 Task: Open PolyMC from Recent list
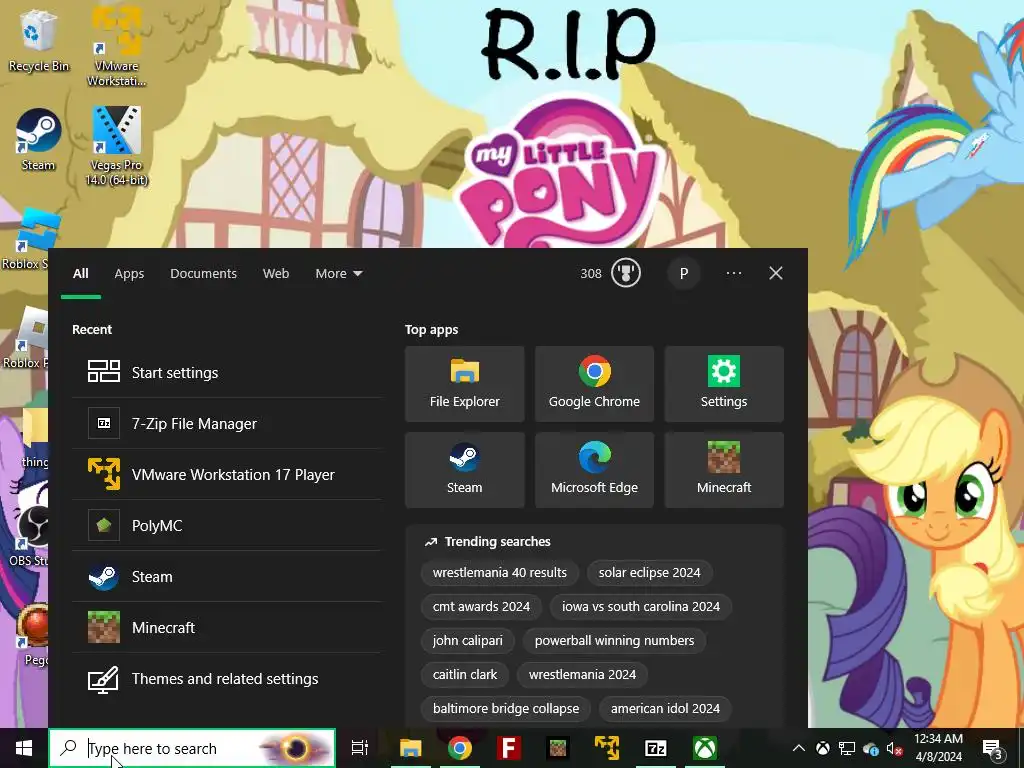coord(226,525)
